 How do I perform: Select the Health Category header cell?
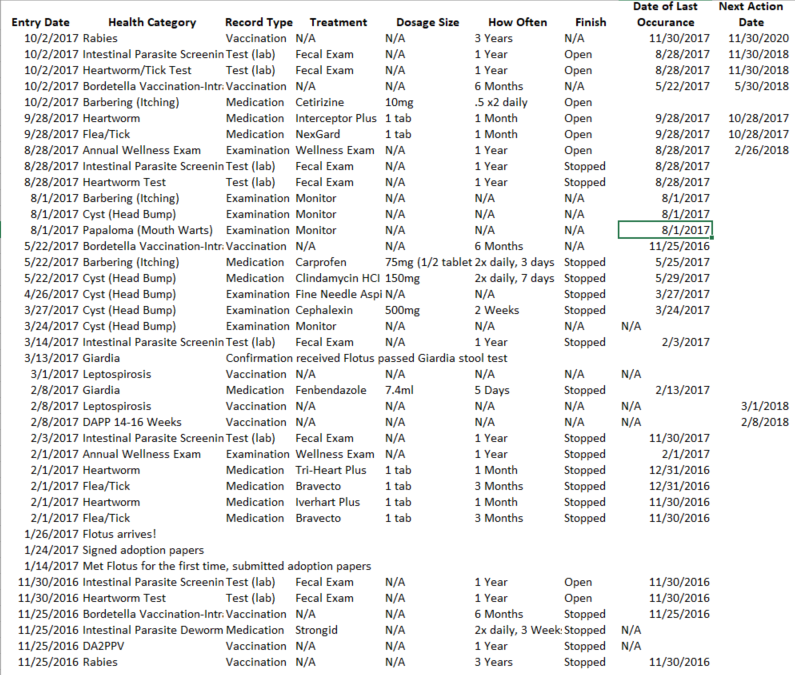tap(152, 22)
